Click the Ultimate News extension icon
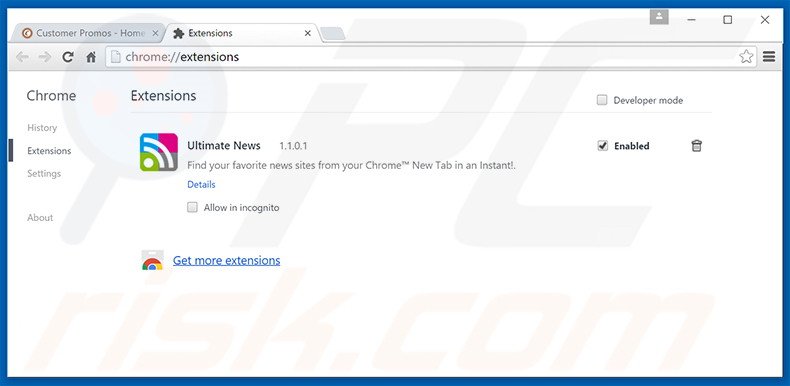Screen dimensions: 790x386 159,152
